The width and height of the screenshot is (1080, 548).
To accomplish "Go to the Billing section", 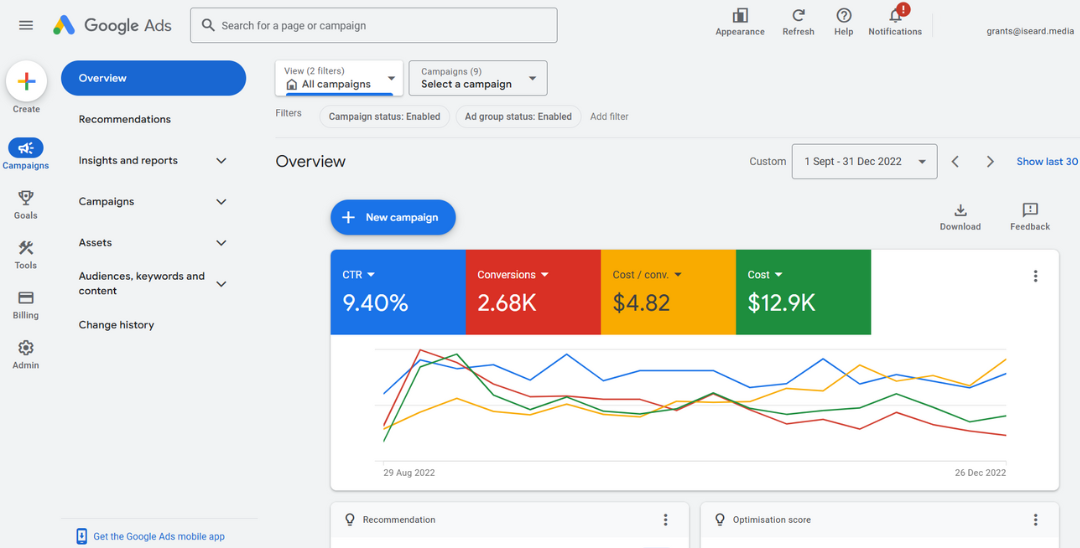I will pos(26,298).
